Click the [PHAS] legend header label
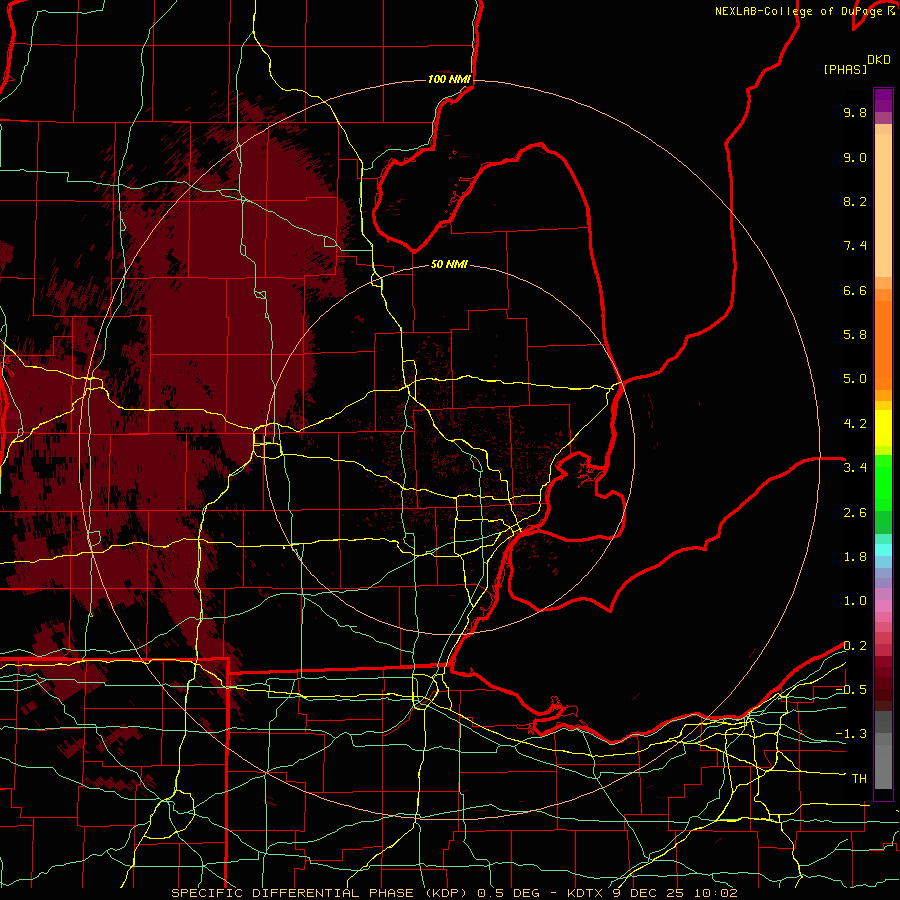 [x=845, y=69]
